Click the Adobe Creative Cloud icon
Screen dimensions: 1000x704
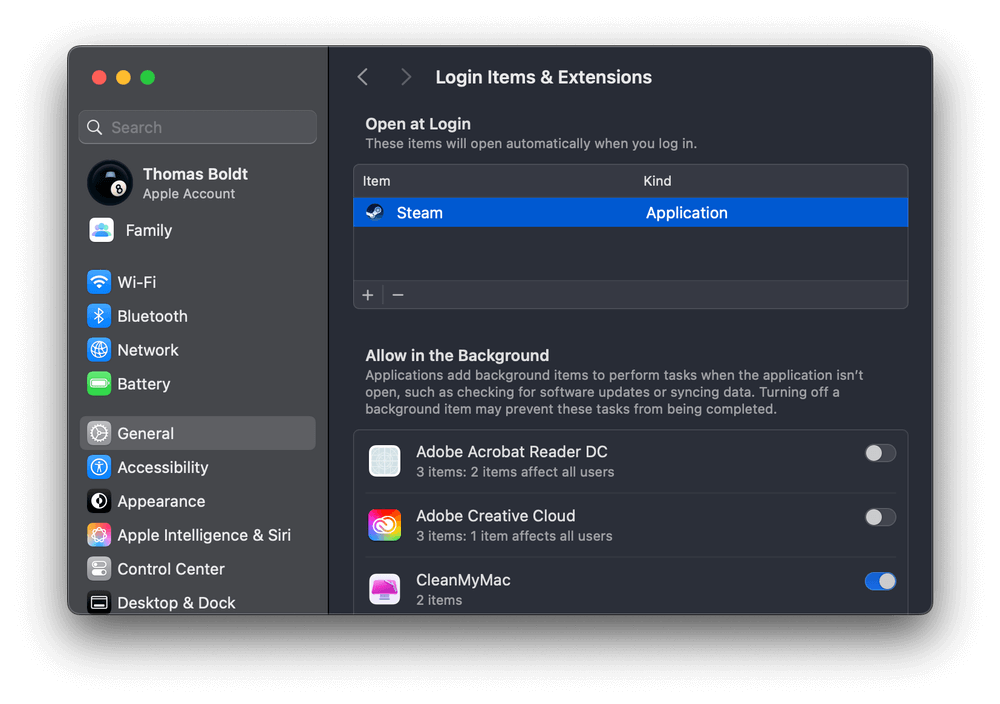tap(385, 525)
